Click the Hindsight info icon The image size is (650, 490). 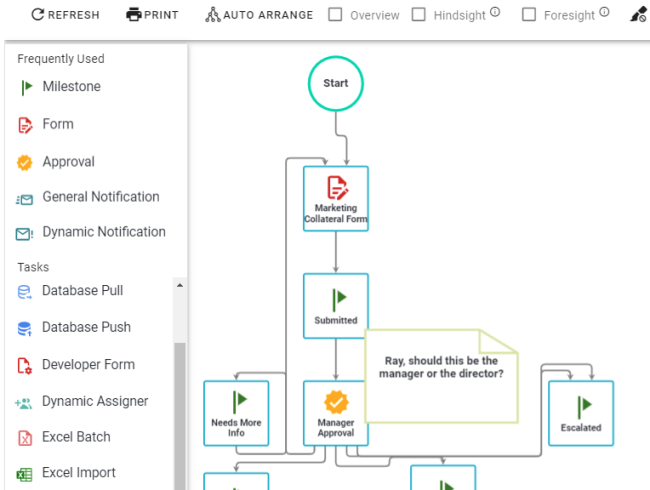pyautogui.click(x=495, y=12)
